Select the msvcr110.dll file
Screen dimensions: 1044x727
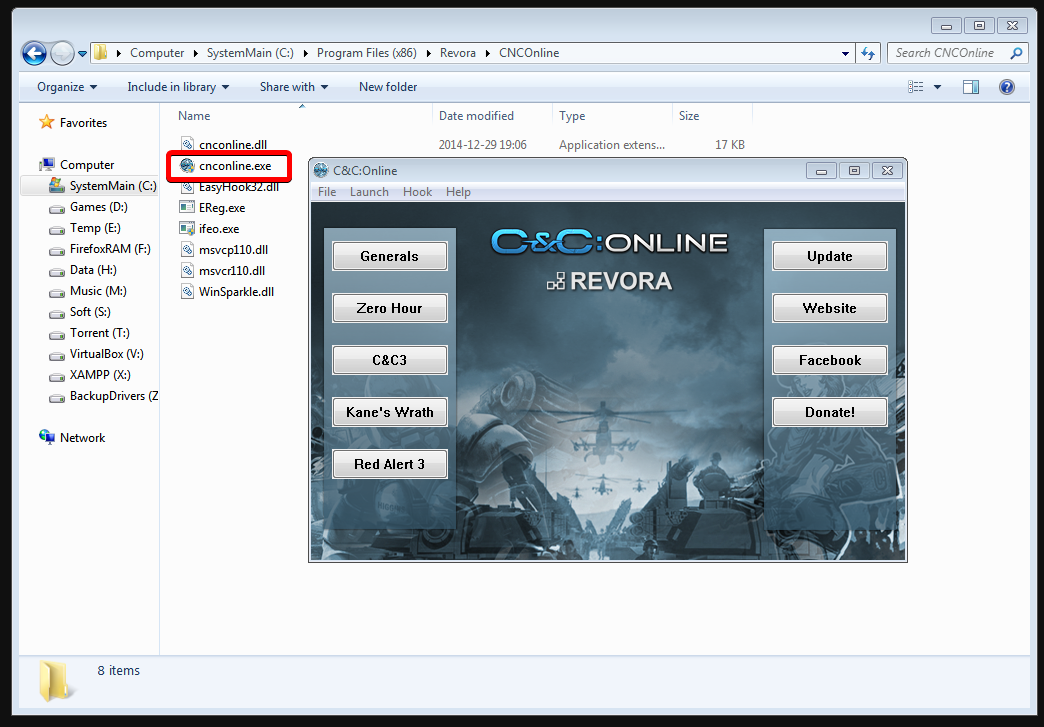tap(223, 270)
